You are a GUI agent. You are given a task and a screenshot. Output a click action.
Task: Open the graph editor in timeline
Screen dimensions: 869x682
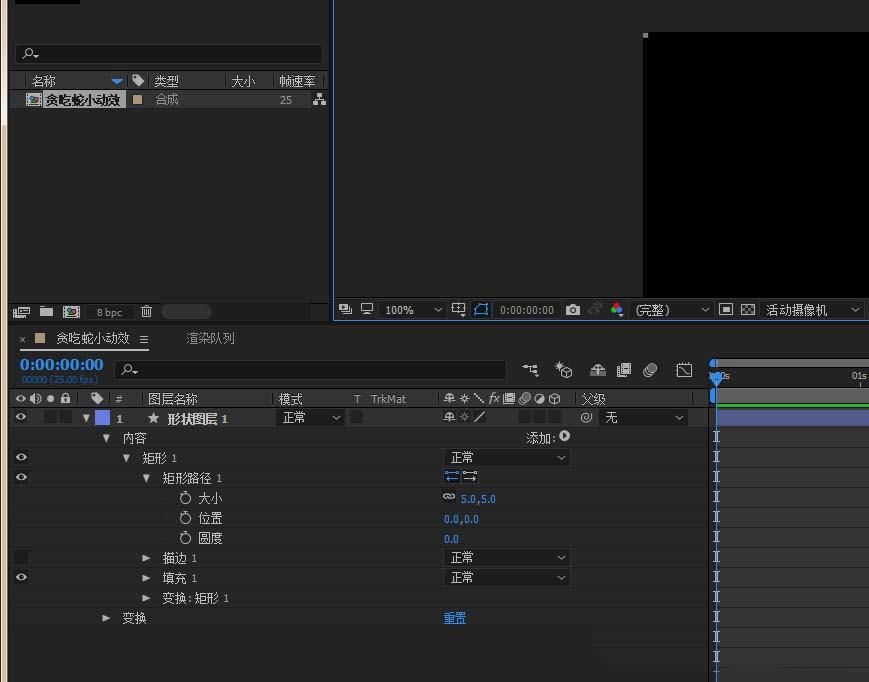click(684, 370)
